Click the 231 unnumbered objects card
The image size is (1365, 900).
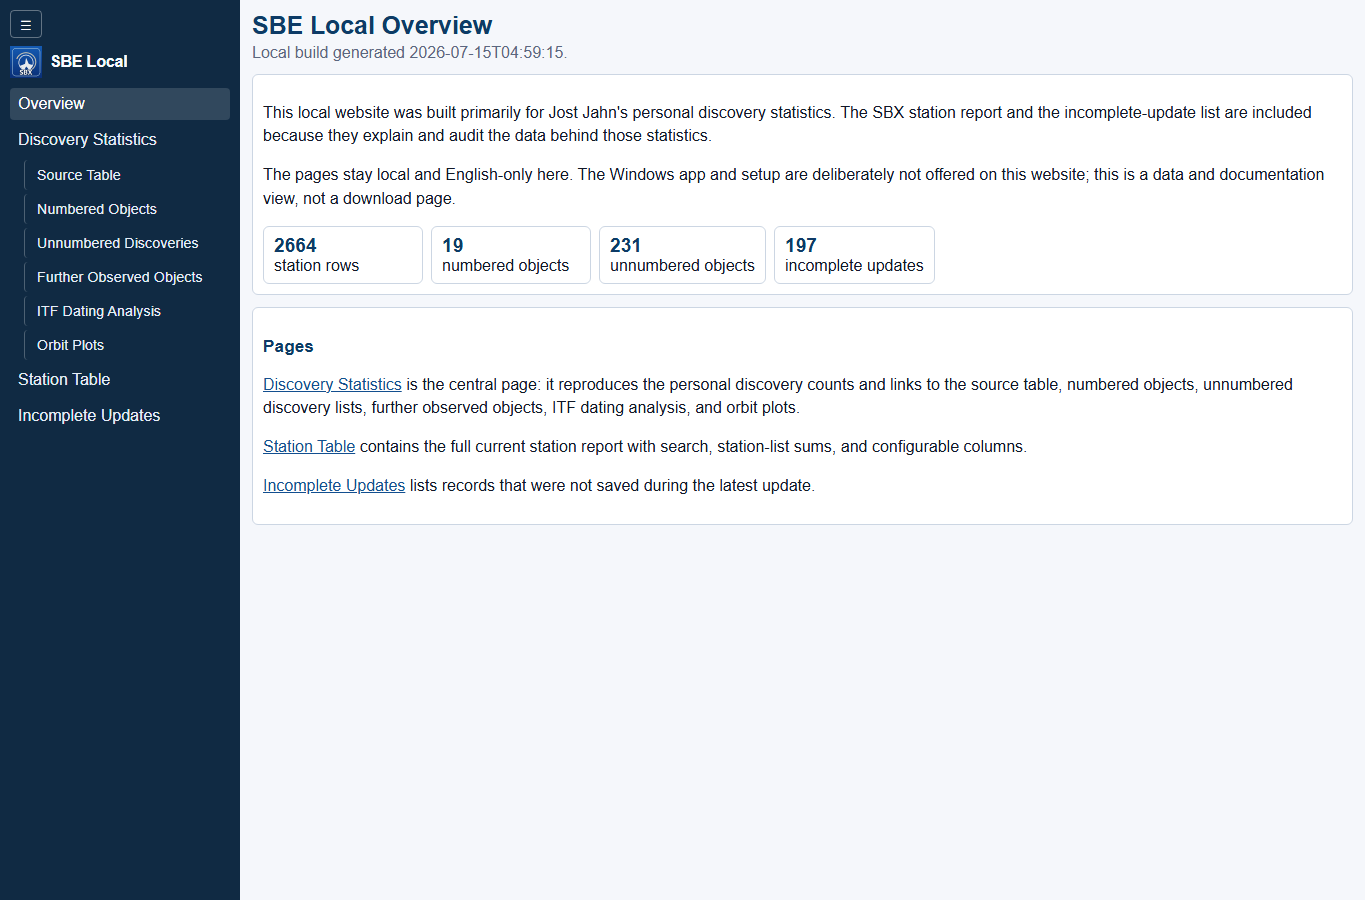(682, 255)
